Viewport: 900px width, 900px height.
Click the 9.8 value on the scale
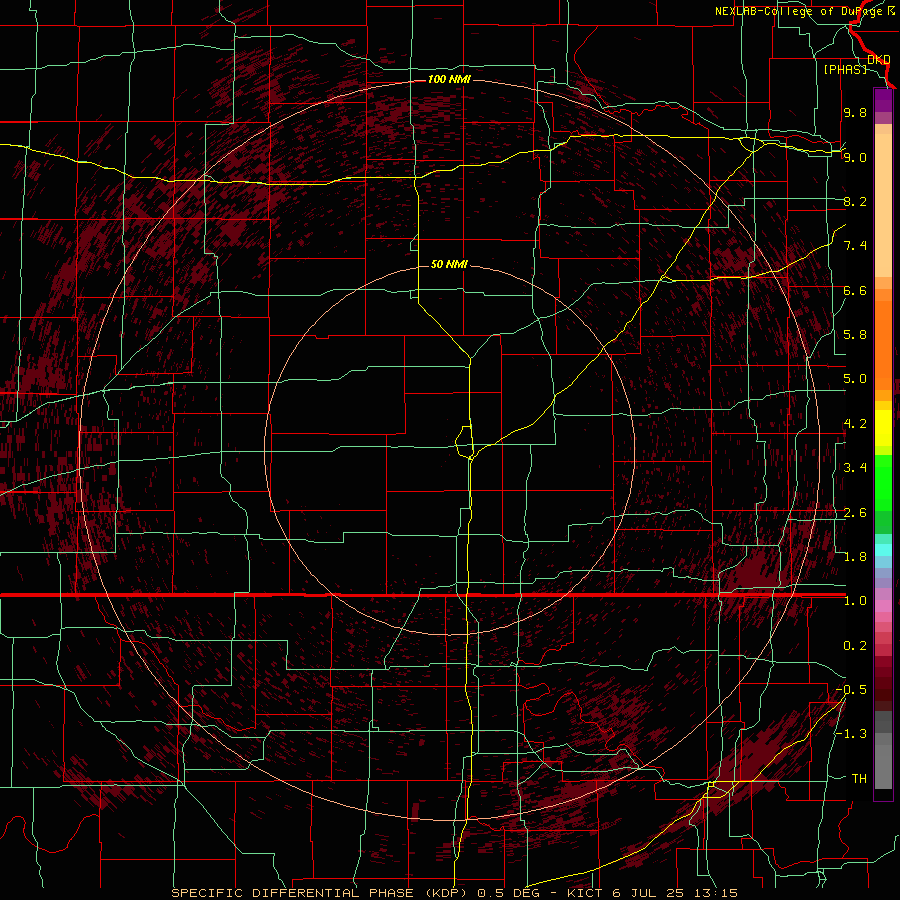click(x=855, y=113)
